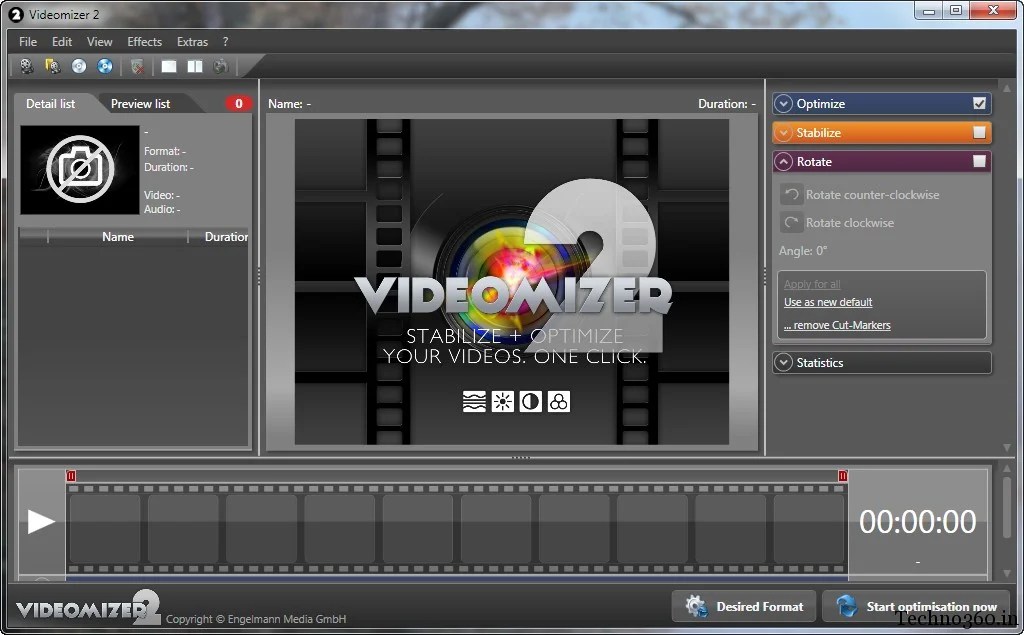
Task: Enable the Stabilize checkbox
Action: click(979, 133)
